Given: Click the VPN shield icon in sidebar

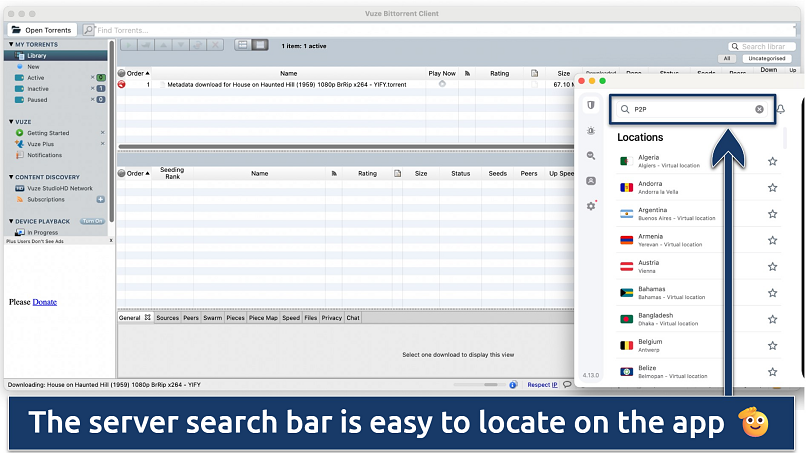Looking at the screenshot, I should click(592, 106).
